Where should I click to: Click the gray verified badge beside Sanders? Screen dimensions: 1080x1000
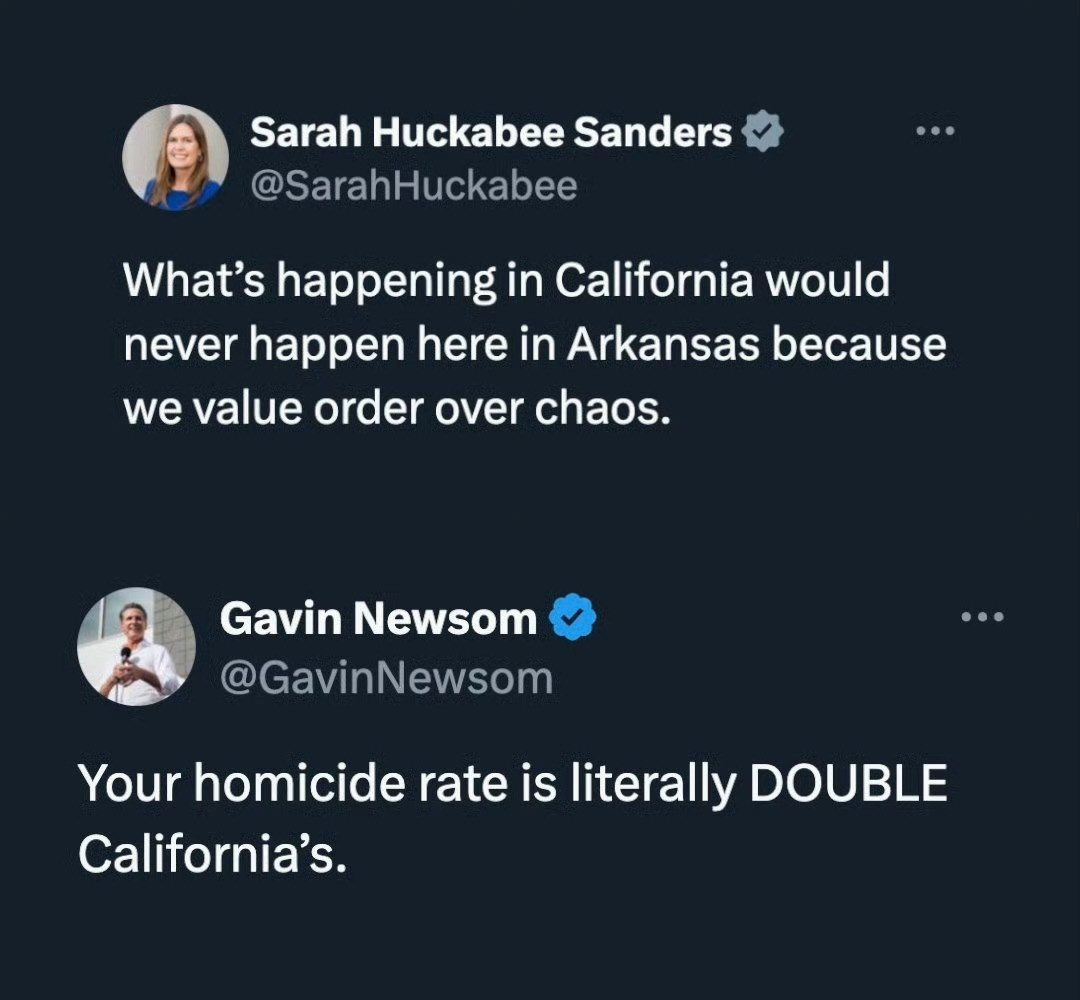(x=762, y=131)
